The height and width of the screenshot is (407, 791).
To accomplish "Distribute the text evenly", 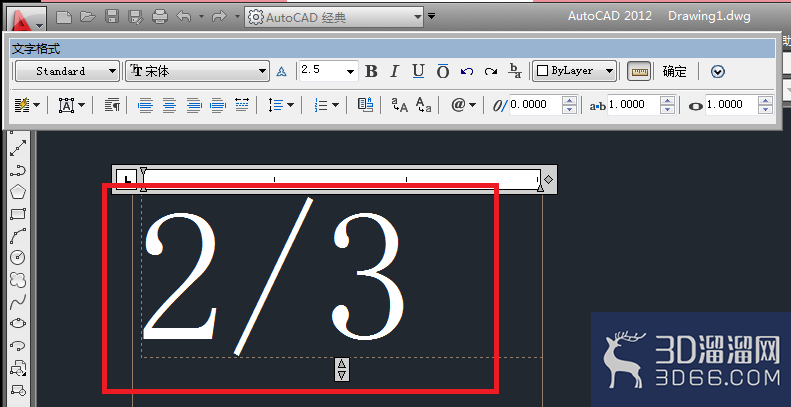I will pos(242,105).
